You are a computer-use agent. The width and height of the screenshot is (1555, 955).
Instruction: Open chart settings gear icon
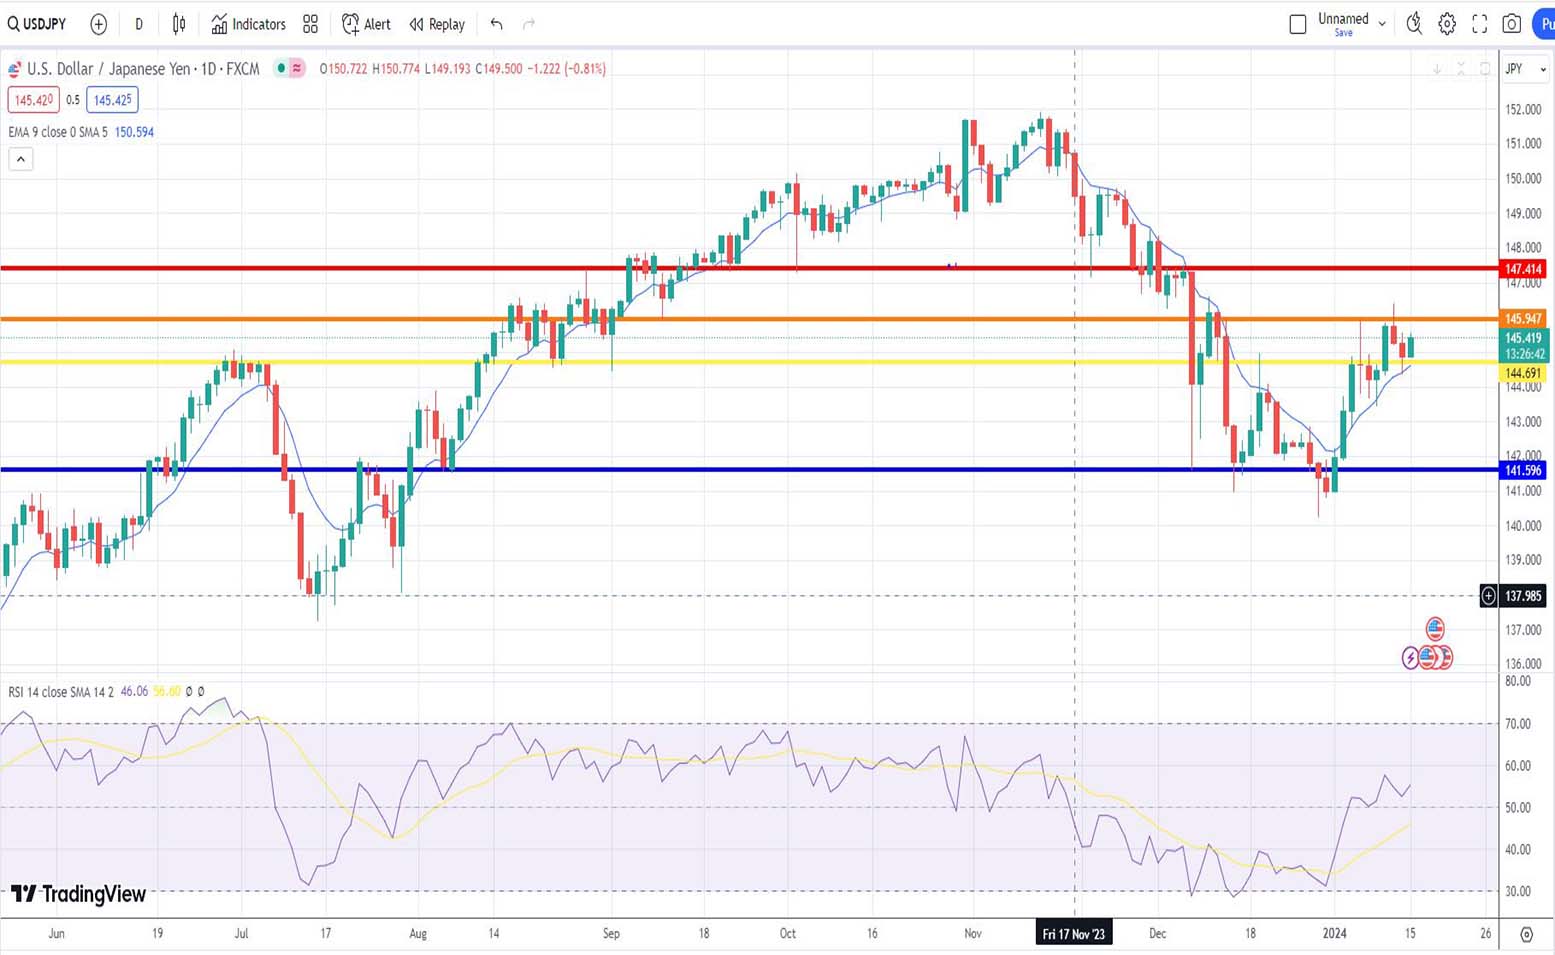click(x=1447, y=24)
